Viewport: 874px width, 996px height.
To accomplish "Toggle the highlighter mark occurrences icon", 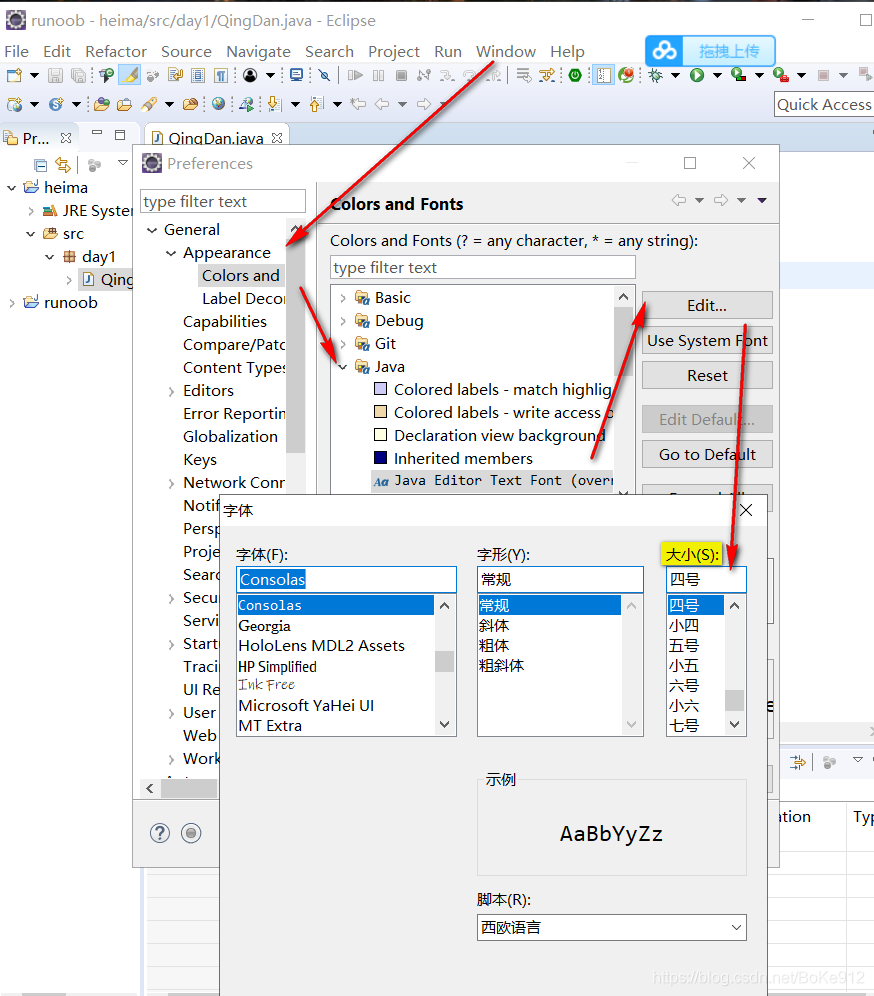I will click(131, 76).
